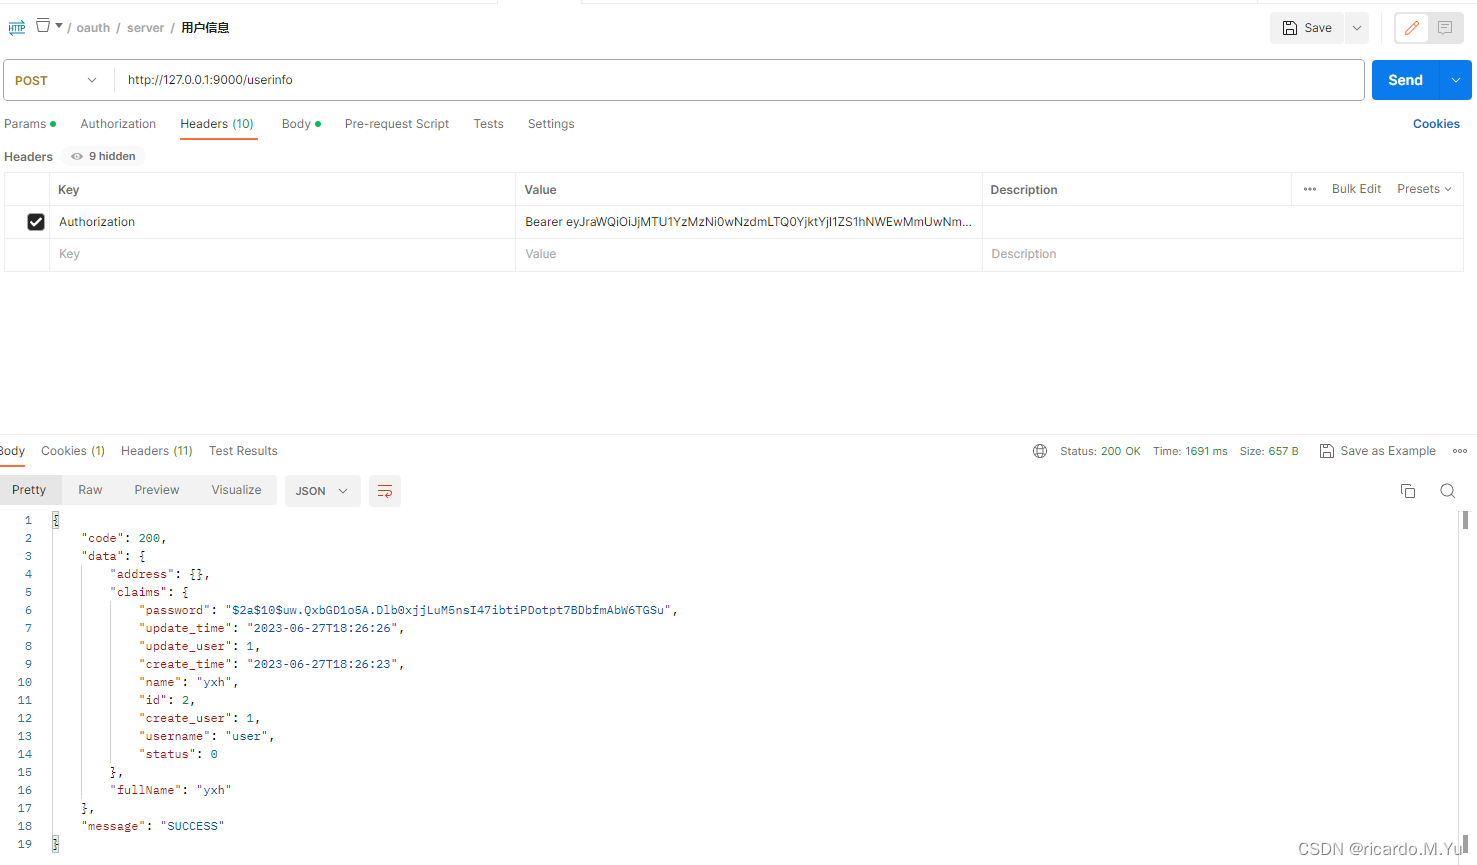The image size is (1477, 865).
Task: Click the network globe icon
Action: 1040,451
